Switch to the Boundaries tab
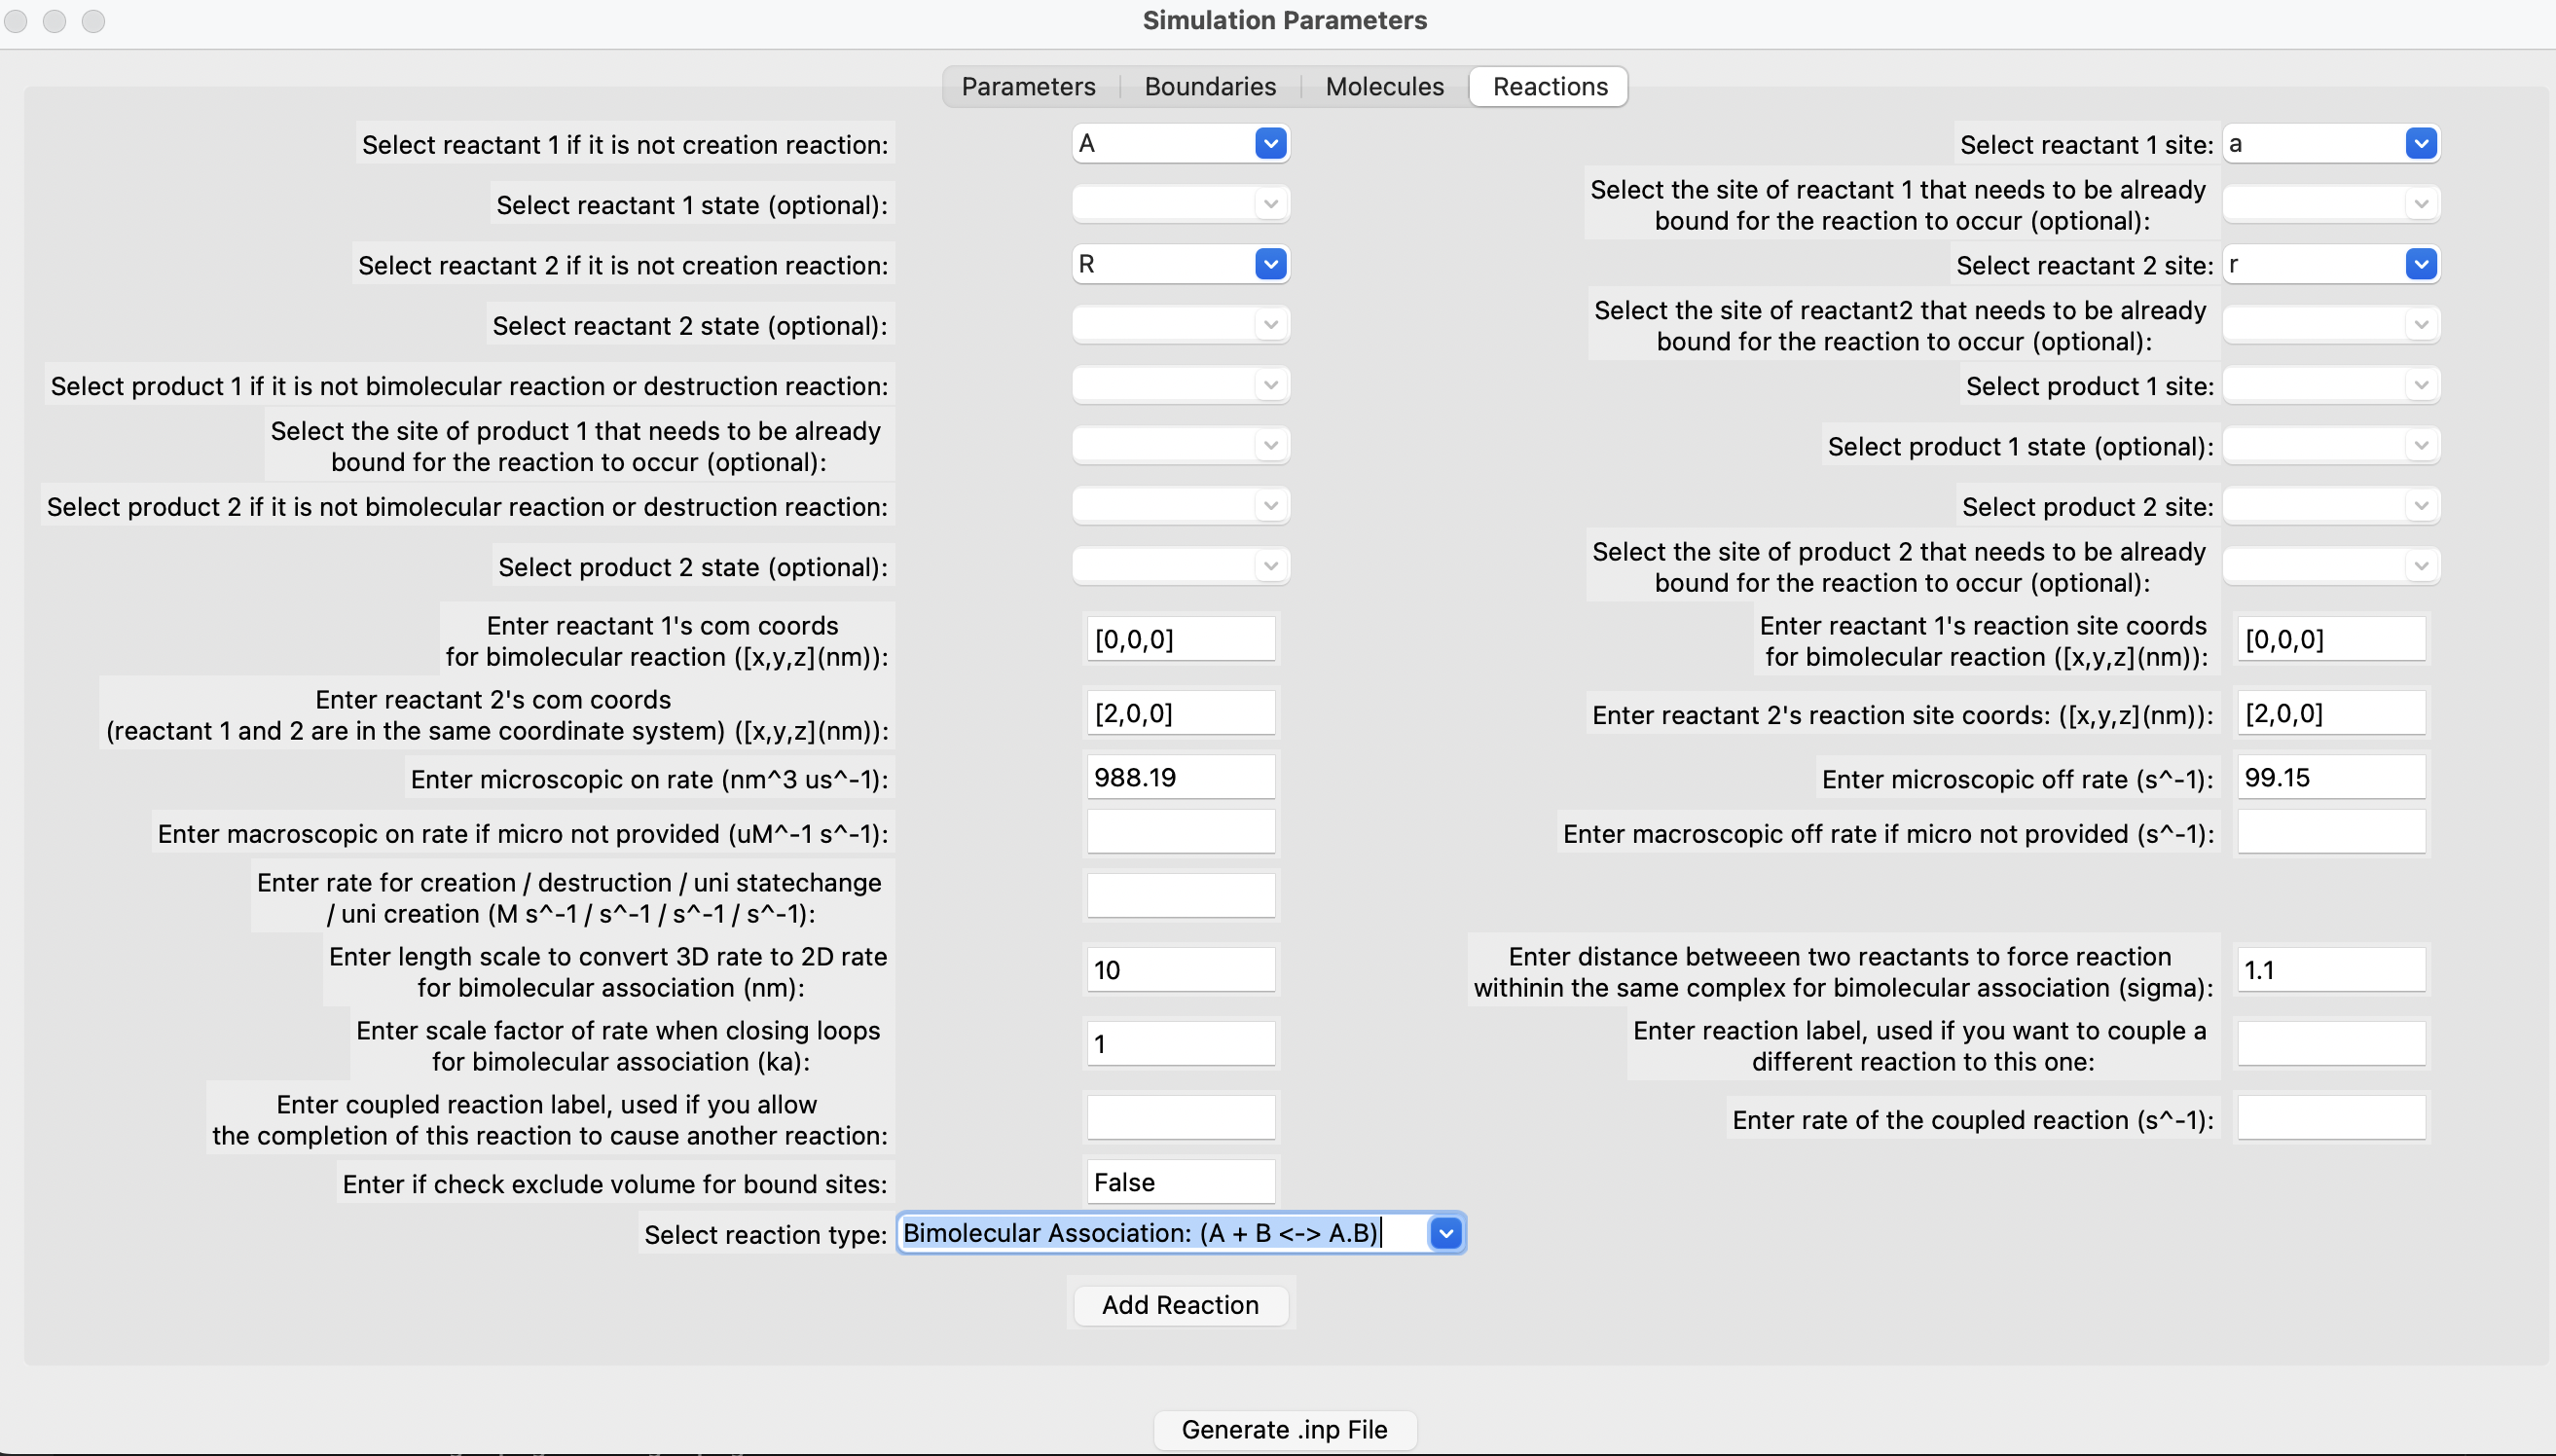The image size is (2556, 1456). [x=1210, y=86]
